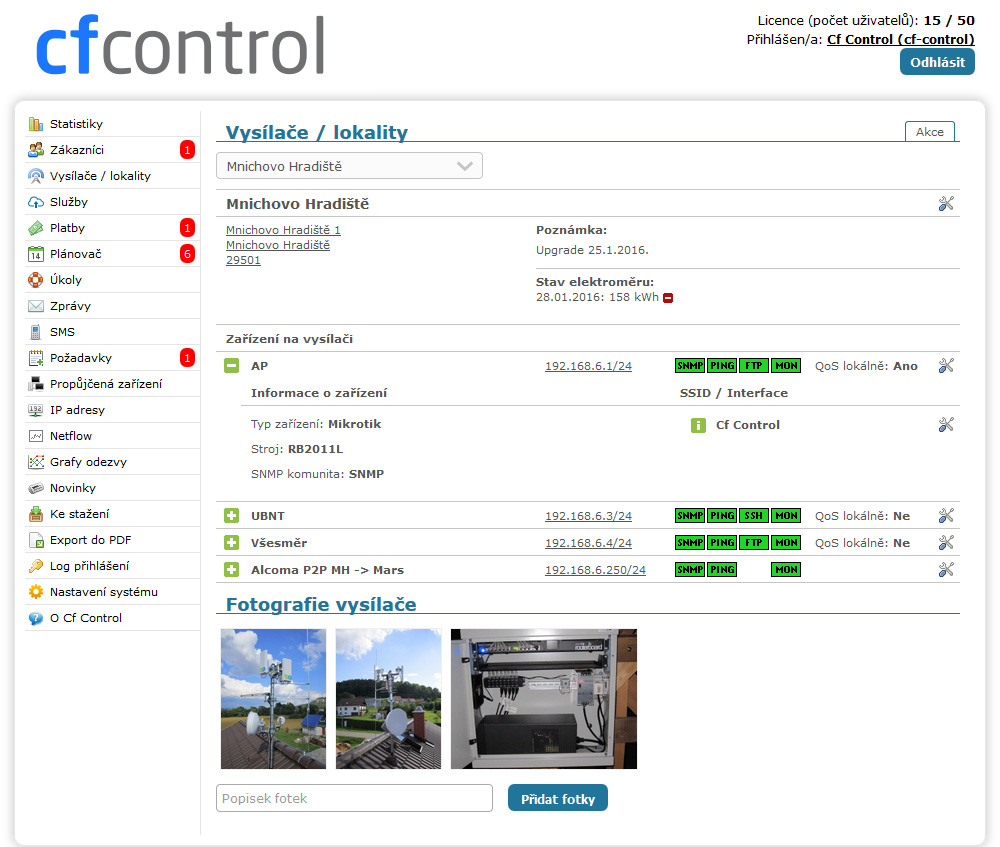Click the SNMP badge of AP row
The height and width of the screenshot is (847, 1000).
tap(689, 366)
